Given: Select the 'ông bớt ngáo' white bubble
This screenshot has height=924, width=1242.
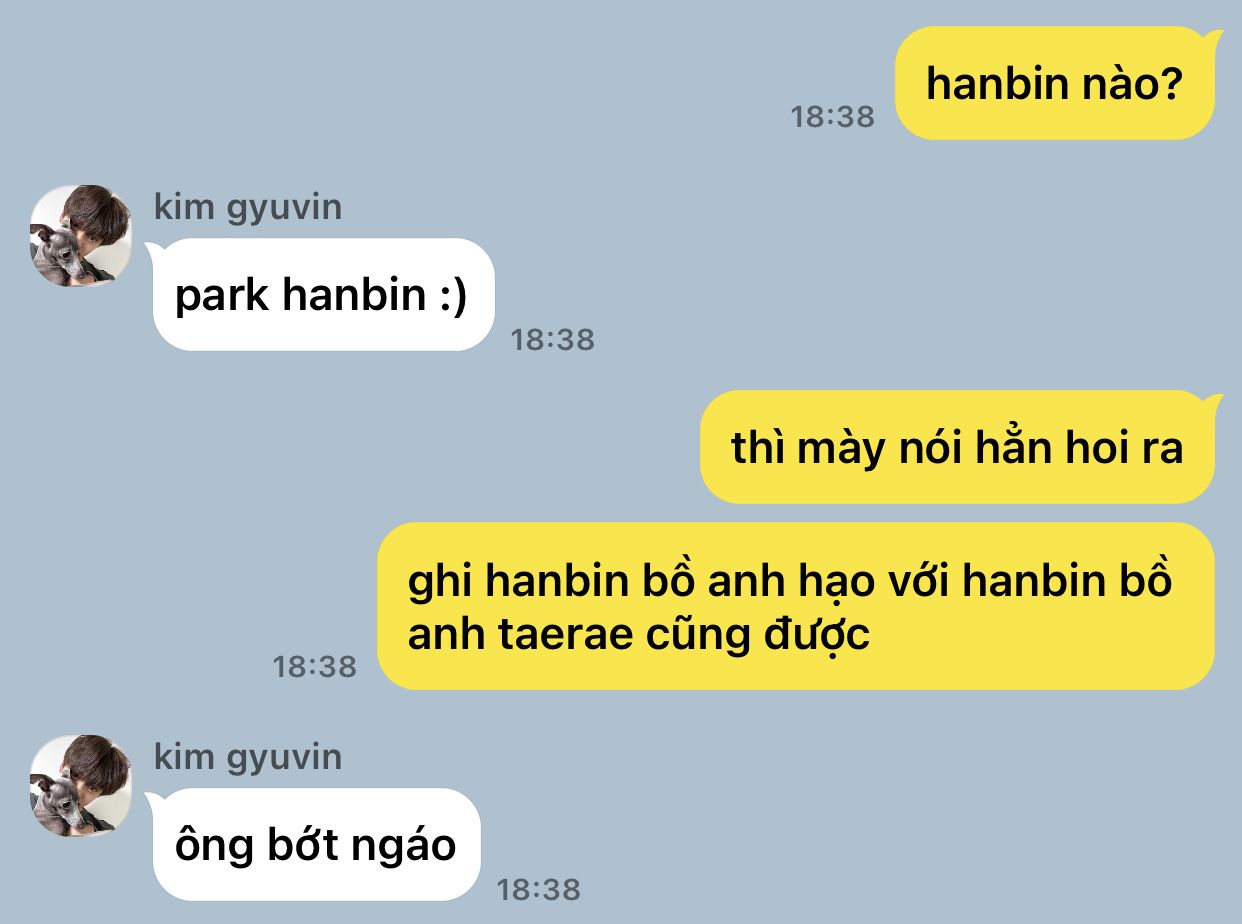Looking at the screenshot, I should tap(316, 845).
